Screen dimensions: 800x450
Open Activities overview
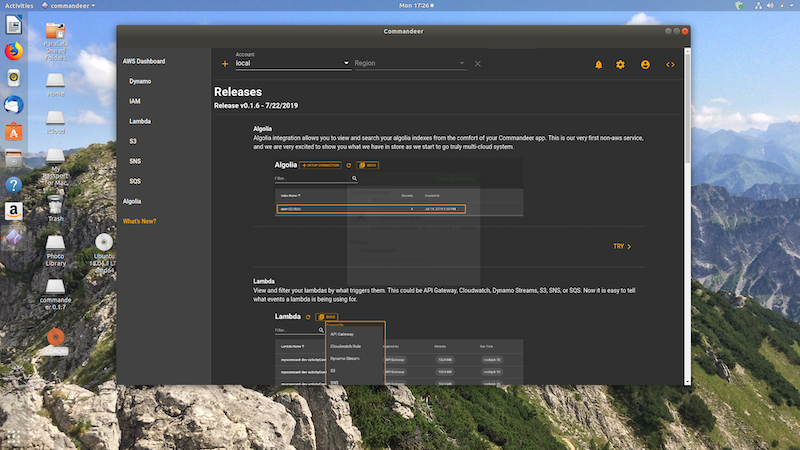click(x=19, y=6)
